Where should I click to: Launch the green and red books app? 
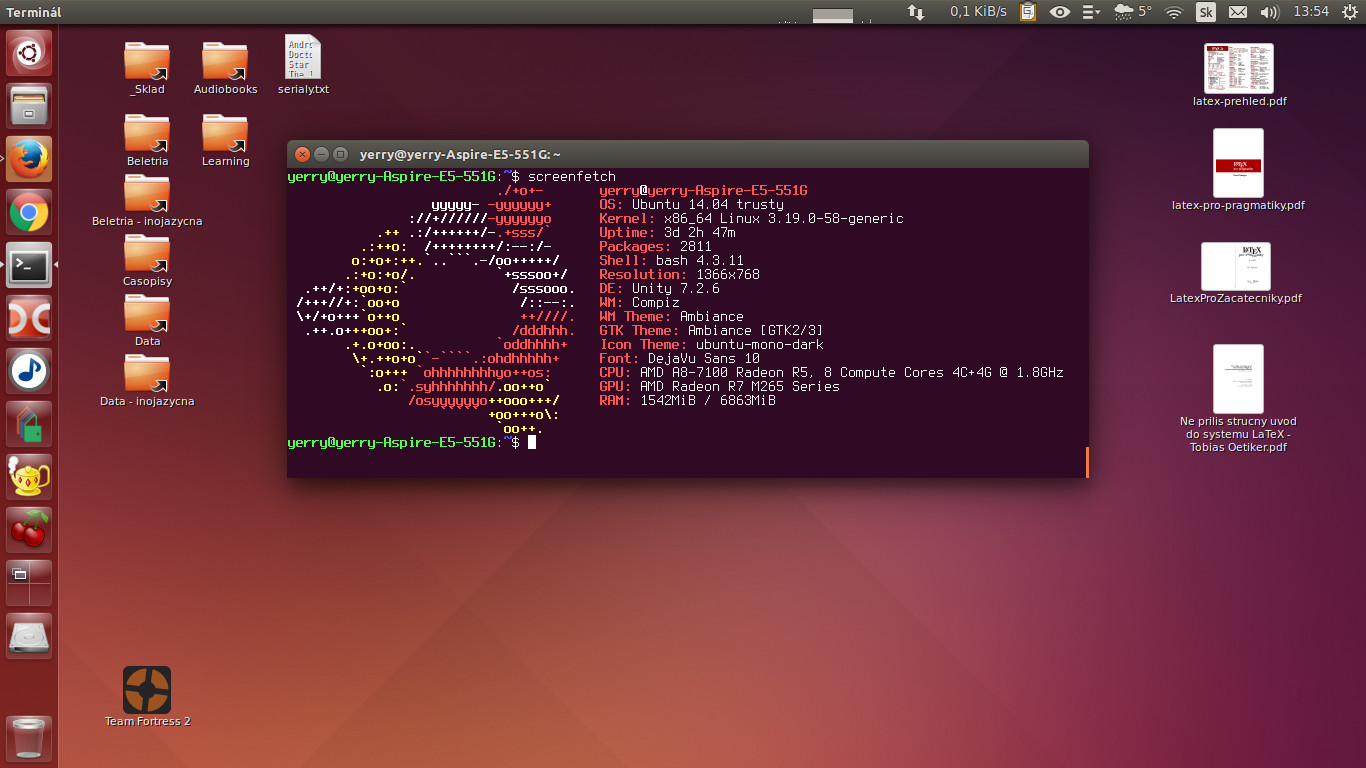(29, 425)
